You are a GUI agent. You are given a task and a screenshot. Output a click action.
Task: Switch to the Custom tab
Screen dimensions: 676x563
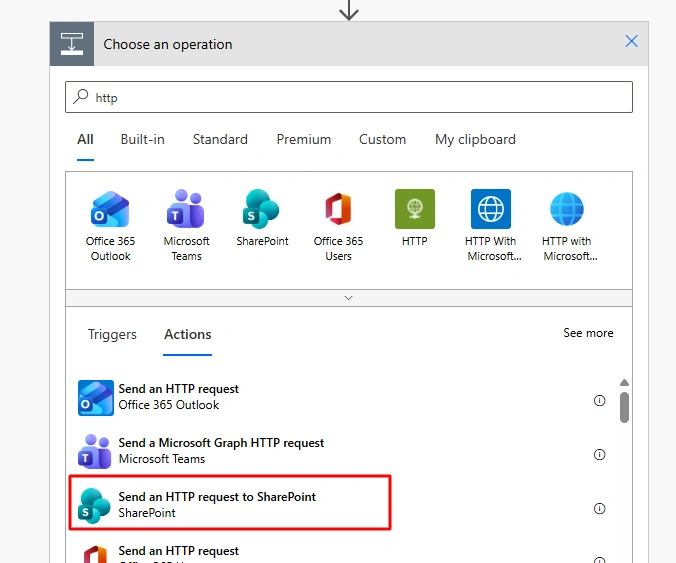(x=383, y=140)
